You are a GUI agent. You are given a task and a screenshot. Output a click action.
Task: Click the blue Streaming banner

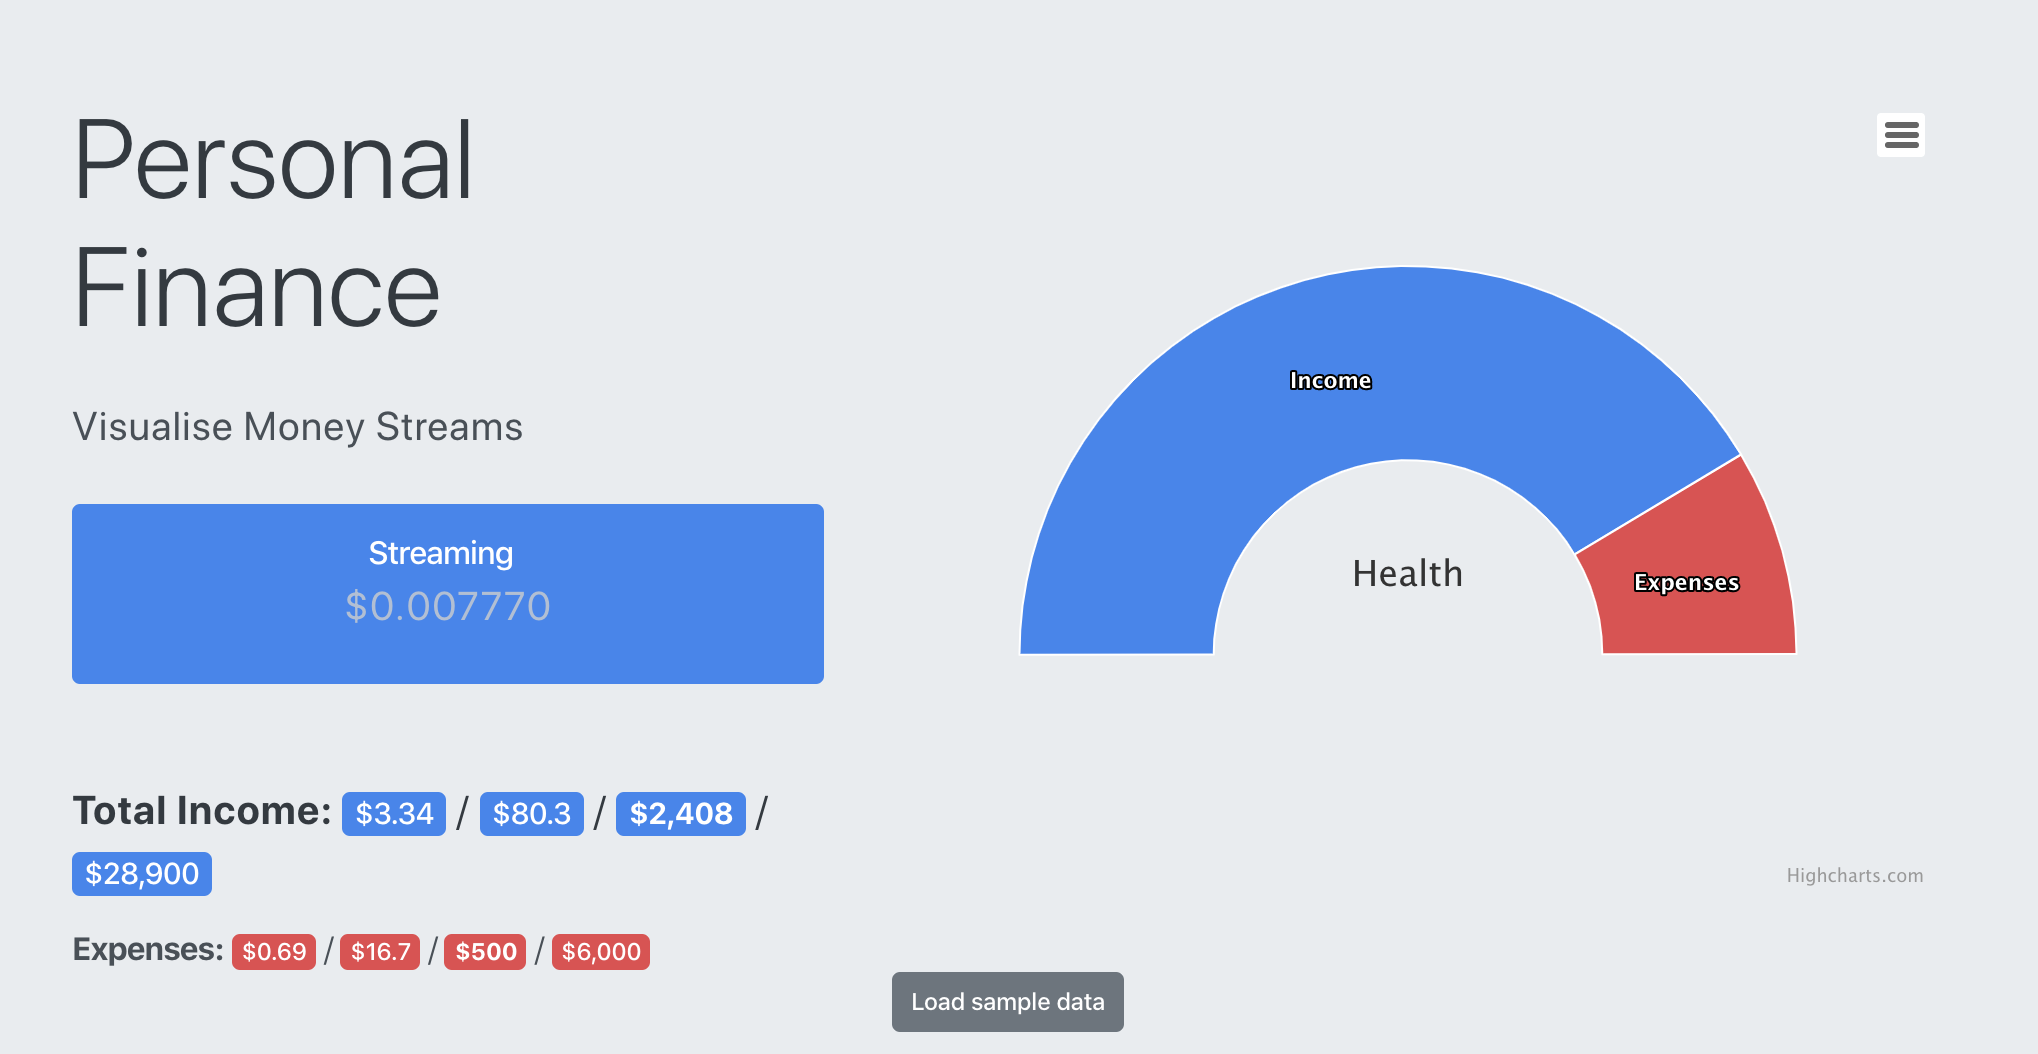coord(448,593)
